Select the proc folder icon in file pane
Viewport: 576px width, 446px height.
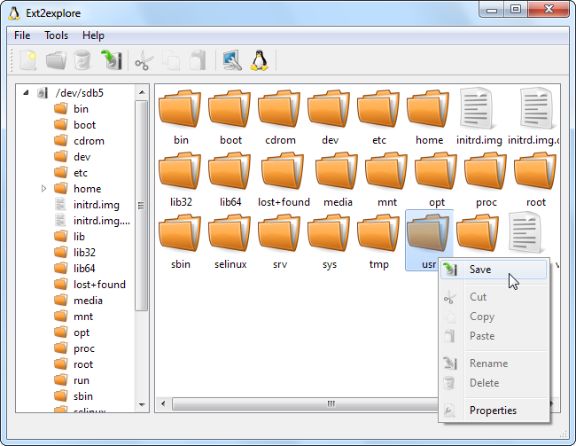point(486,171)
